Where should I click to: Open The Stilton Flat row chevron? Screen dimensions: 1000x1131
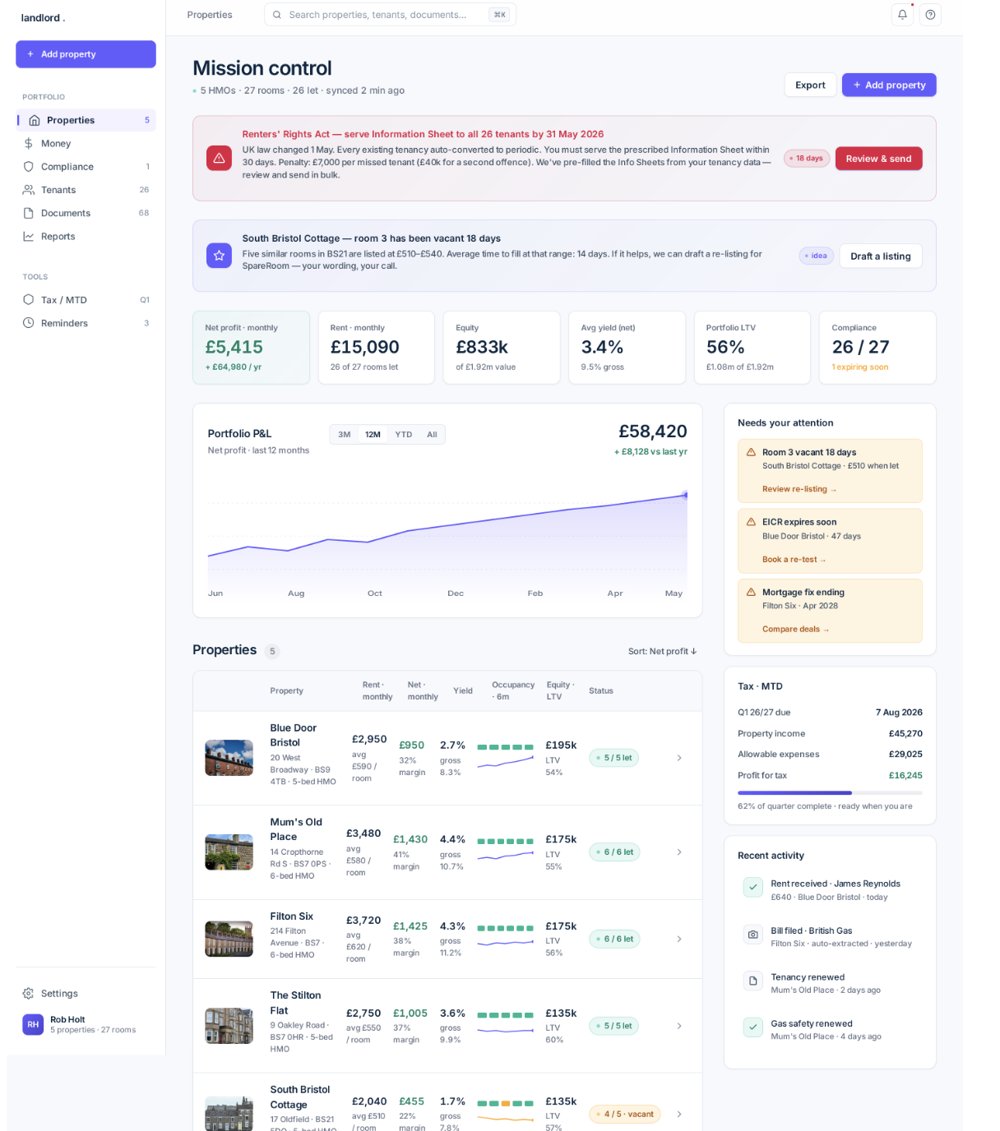pos(679,1026)
